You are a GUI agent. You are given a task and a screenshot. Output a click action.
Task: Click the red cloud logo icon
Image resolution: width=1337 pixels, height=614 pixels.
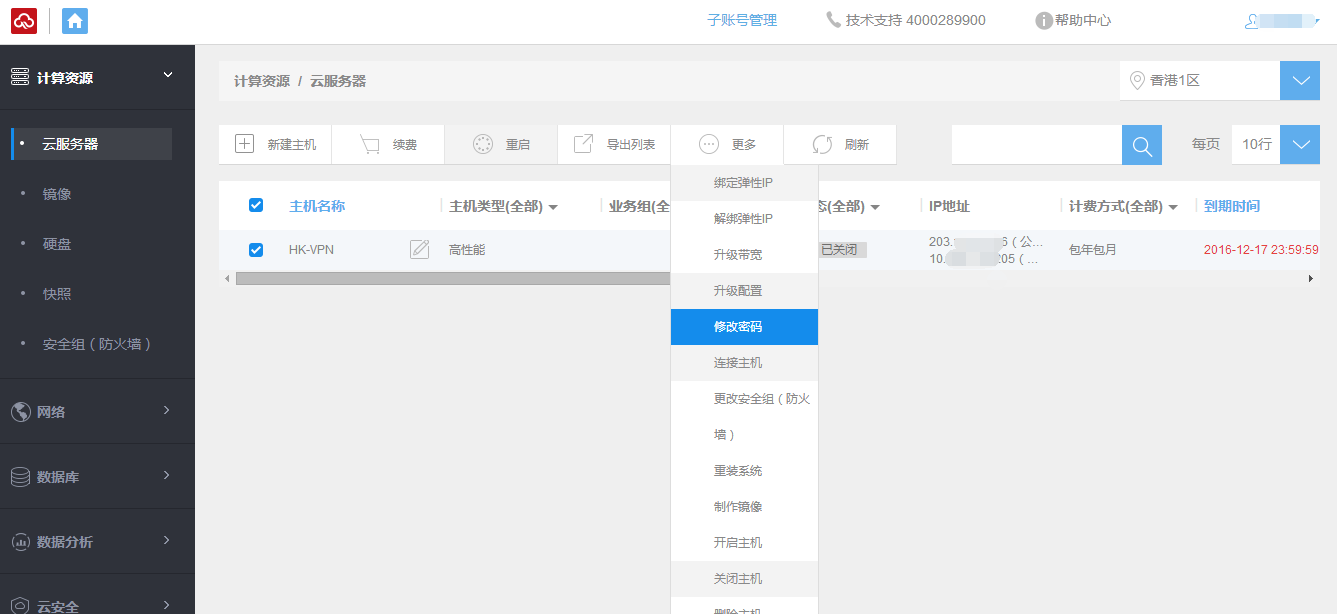pos(24,20)
